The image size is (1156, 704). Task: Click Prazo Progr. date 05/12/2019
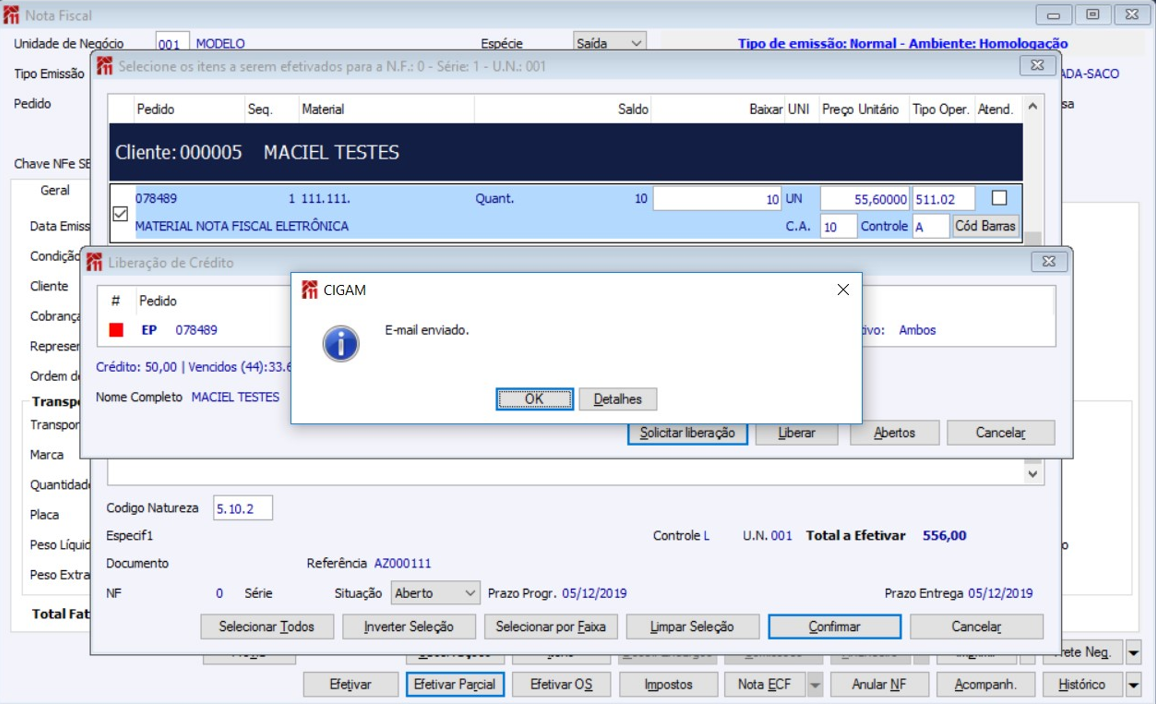[x=594, y=593]
